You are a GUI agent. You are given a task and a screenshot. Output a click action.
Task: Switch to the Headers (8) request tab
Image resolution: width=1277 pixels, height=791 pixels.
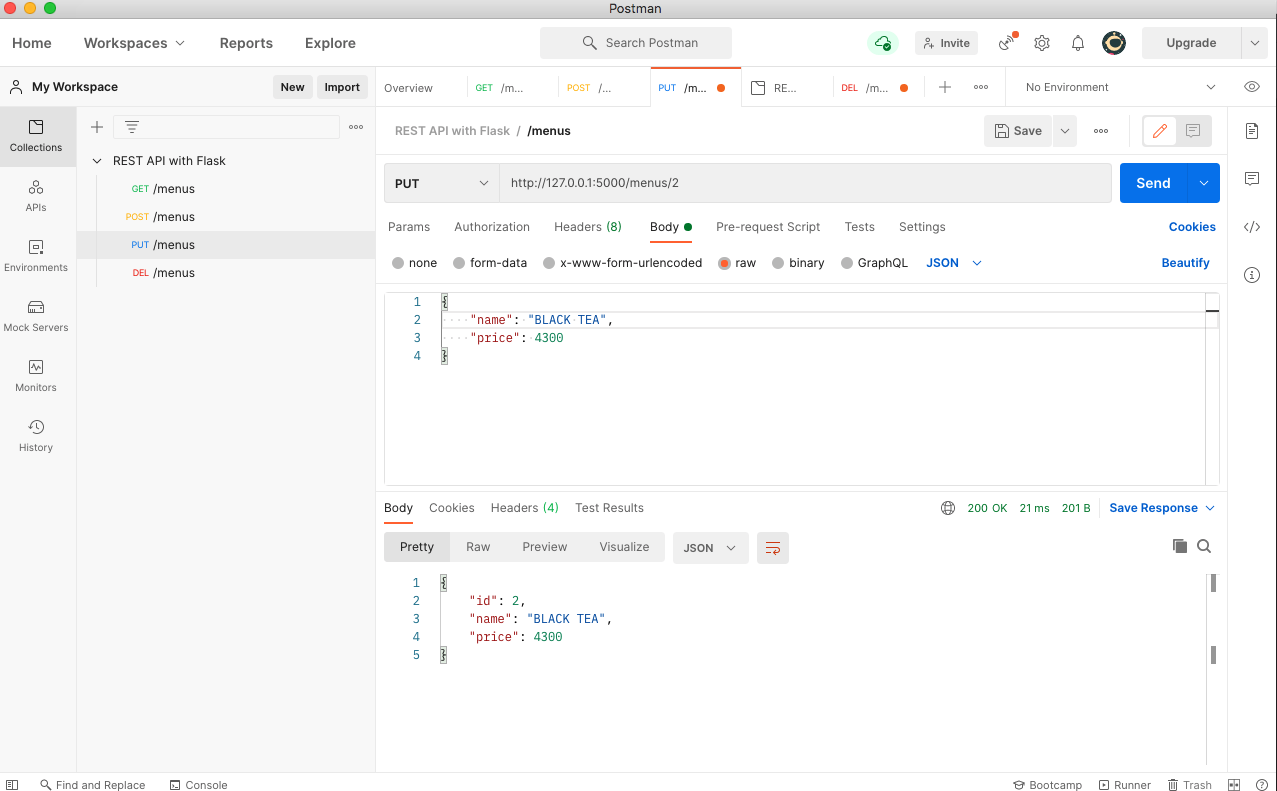click(x=588, y=227)
